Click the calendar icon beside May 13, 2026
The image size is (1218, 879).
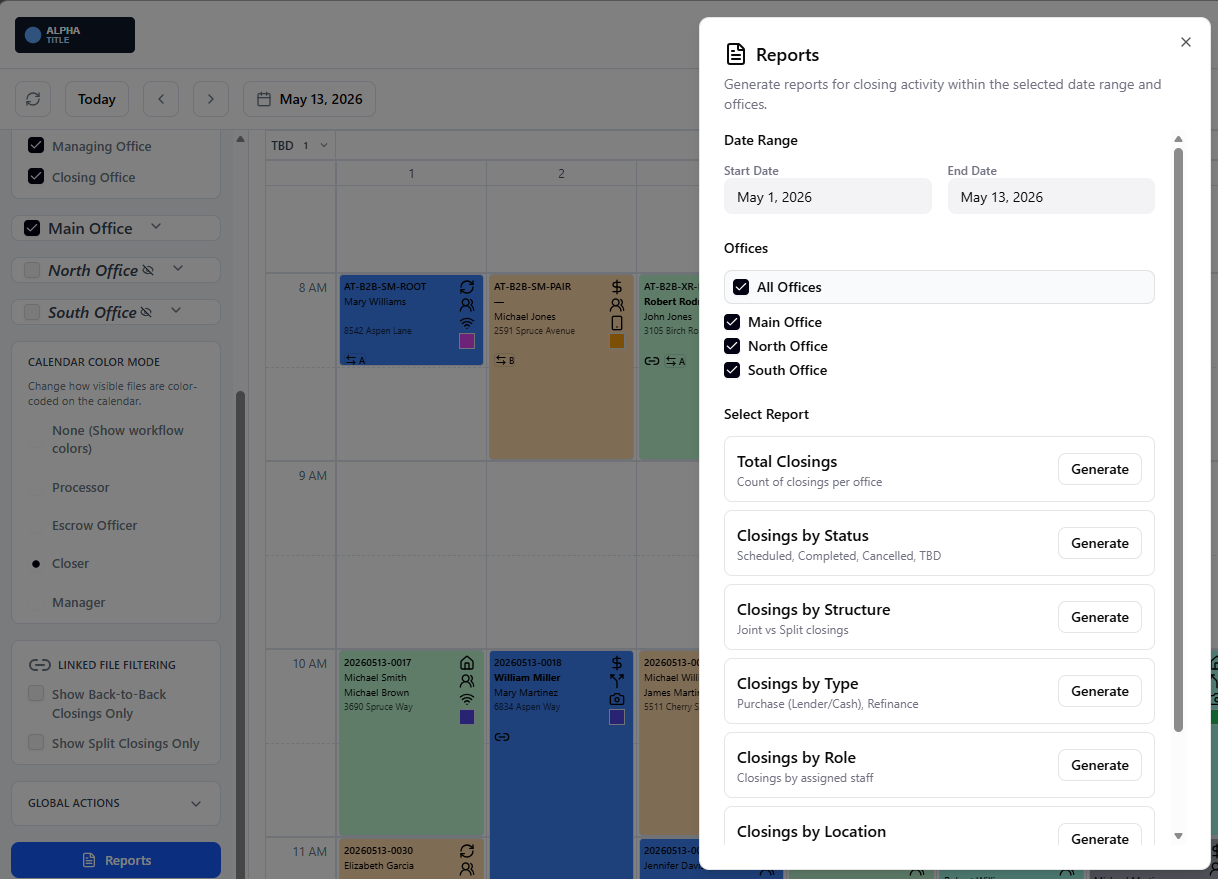click(264, 99)
